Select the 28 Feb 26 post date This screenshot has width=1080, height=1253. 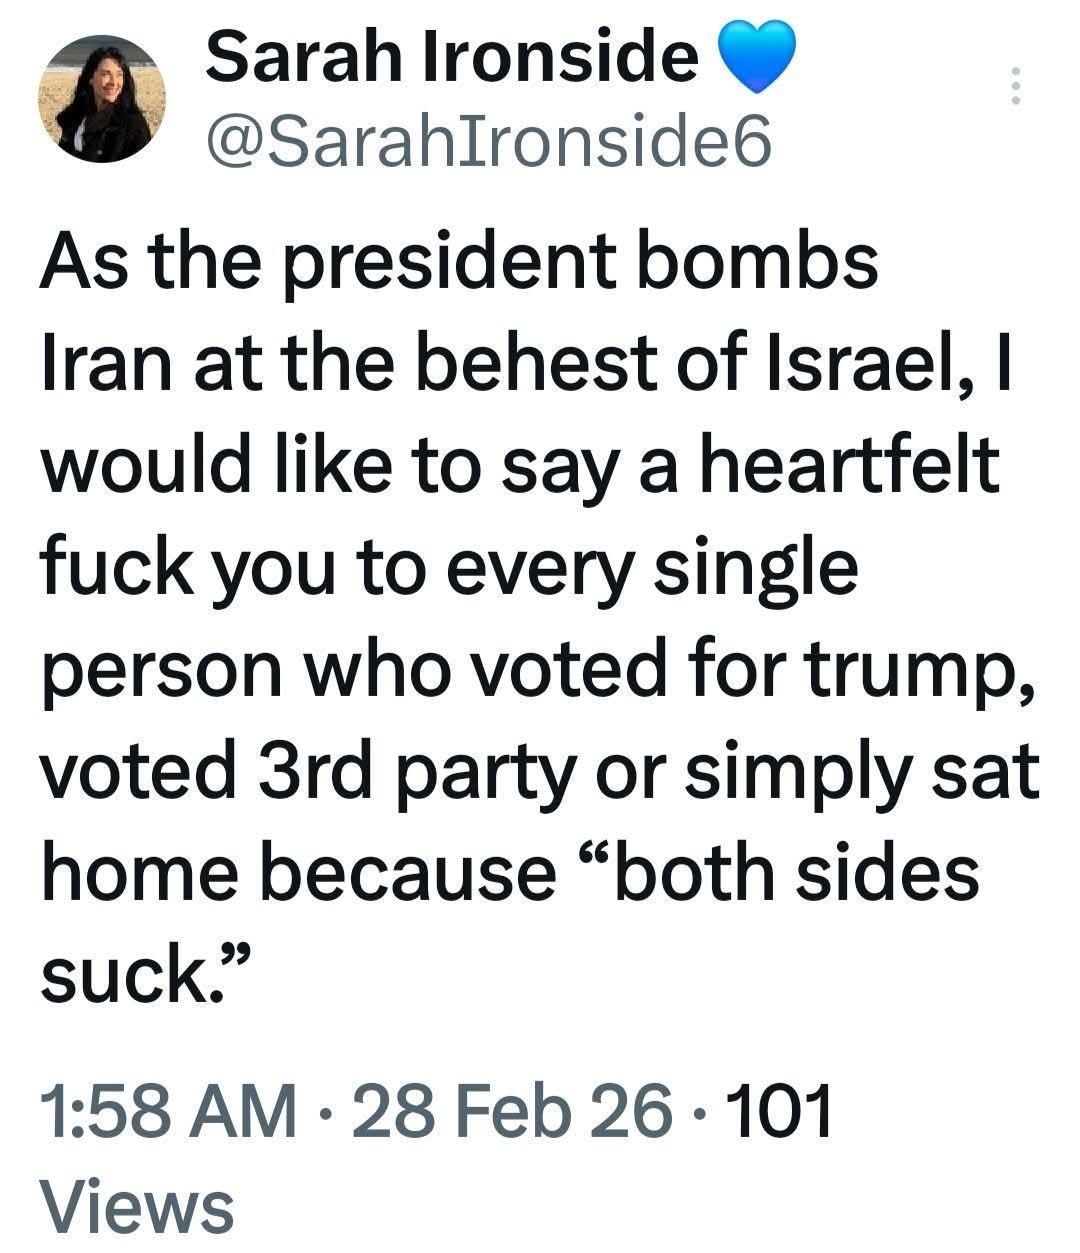point(504,1112)
